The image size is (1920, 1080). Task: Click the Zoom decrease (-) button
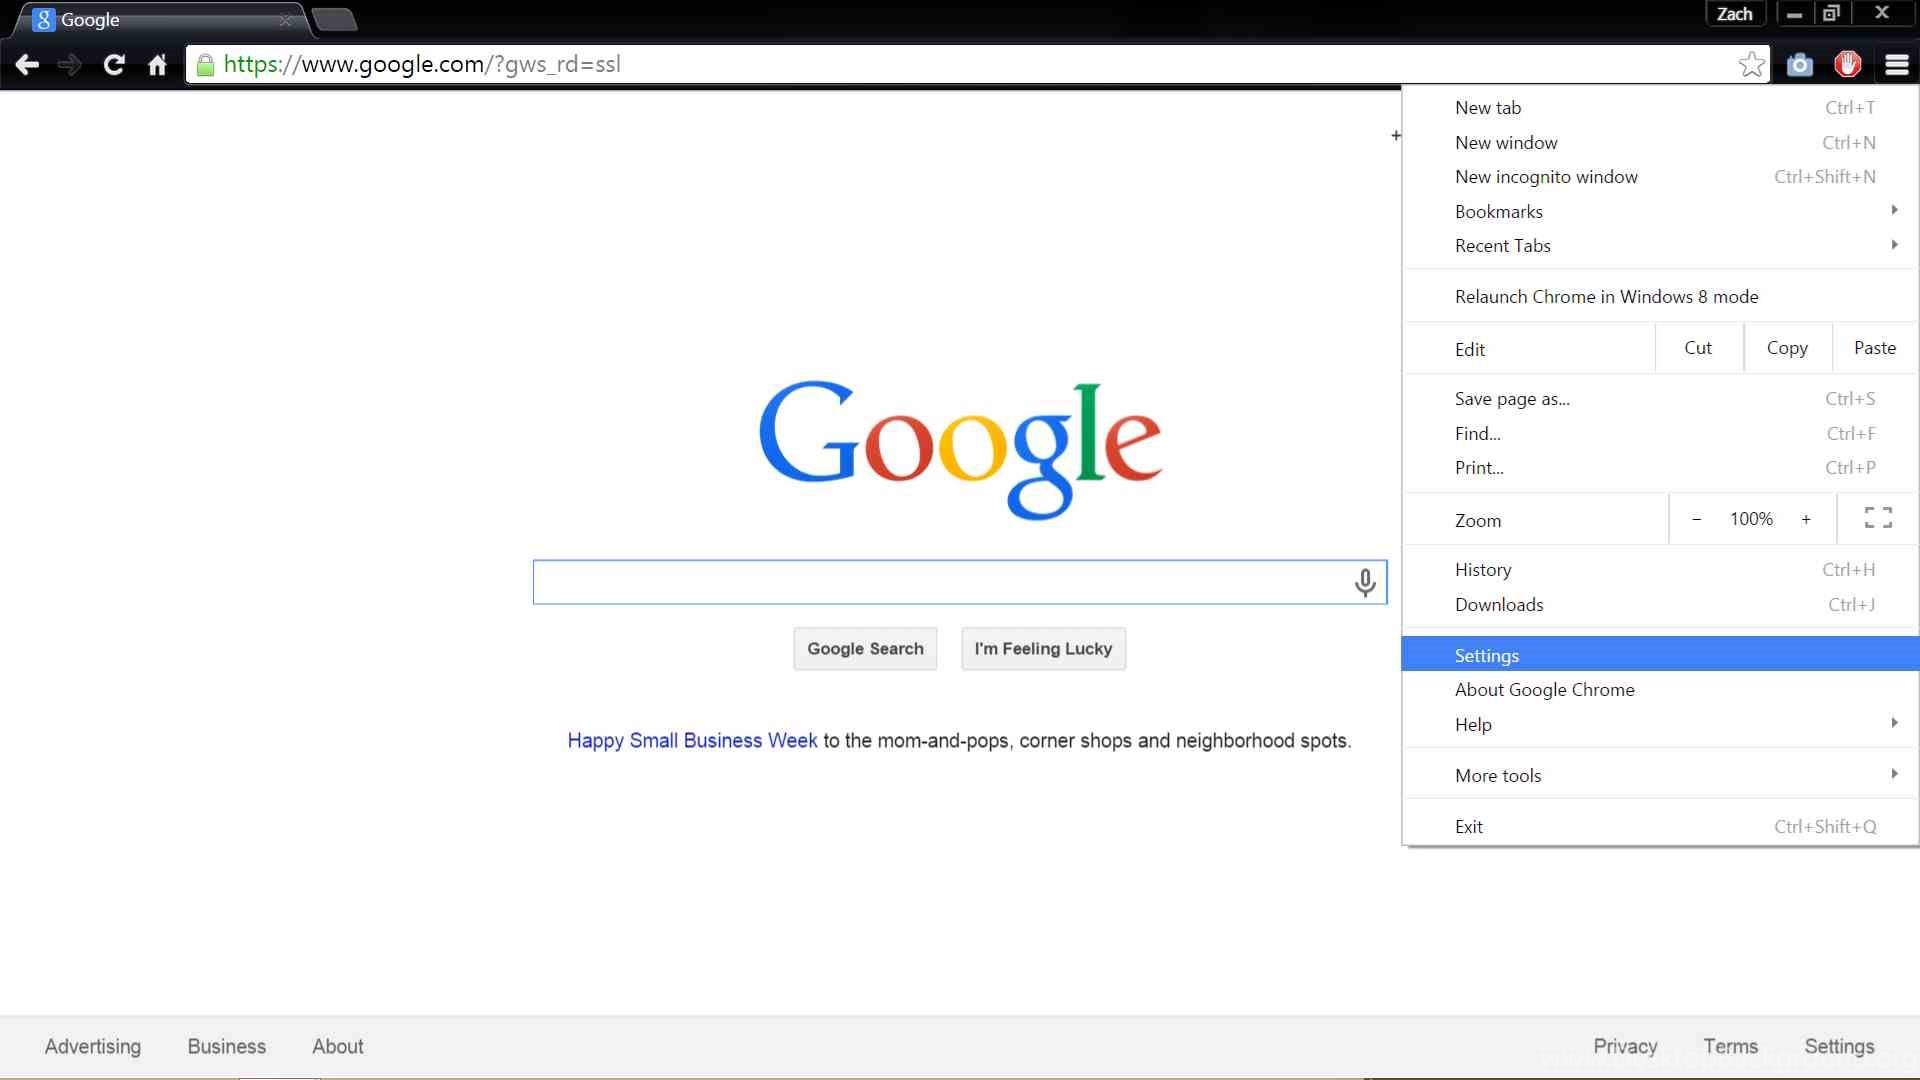(x=1696, y=518)
